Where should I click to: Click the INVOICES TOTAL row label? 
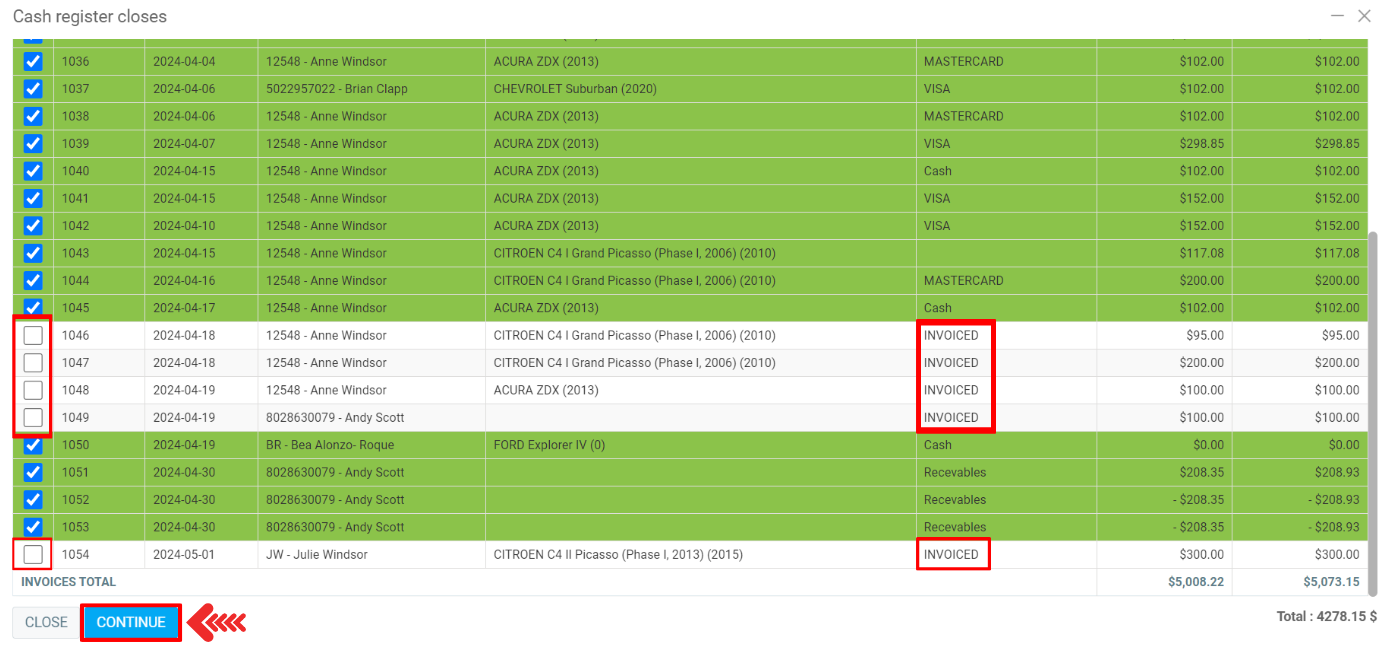pyautogui.click(x=69, y=582)
